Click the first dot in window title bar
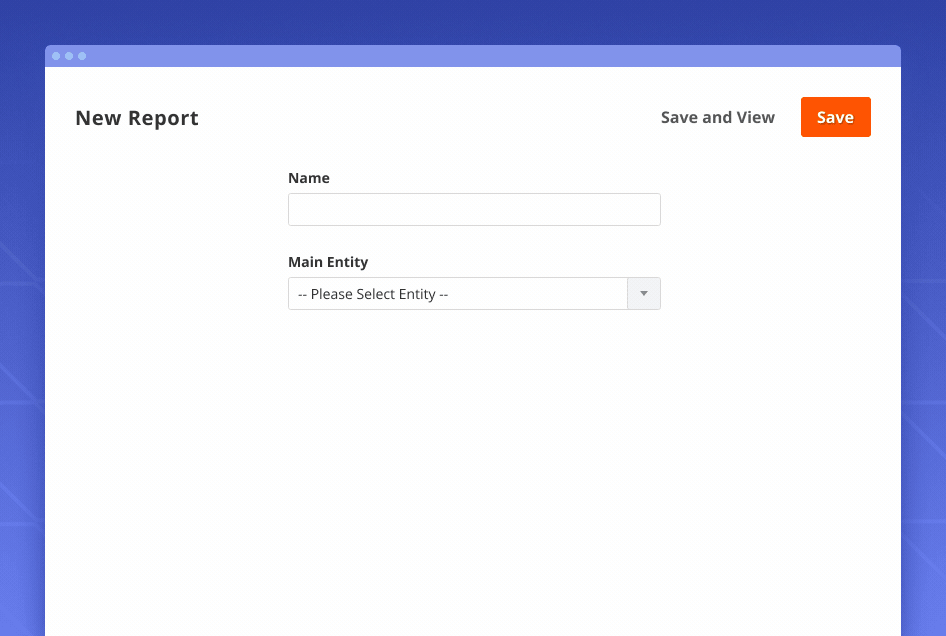 pyautogui.click(x=56, y=56)
